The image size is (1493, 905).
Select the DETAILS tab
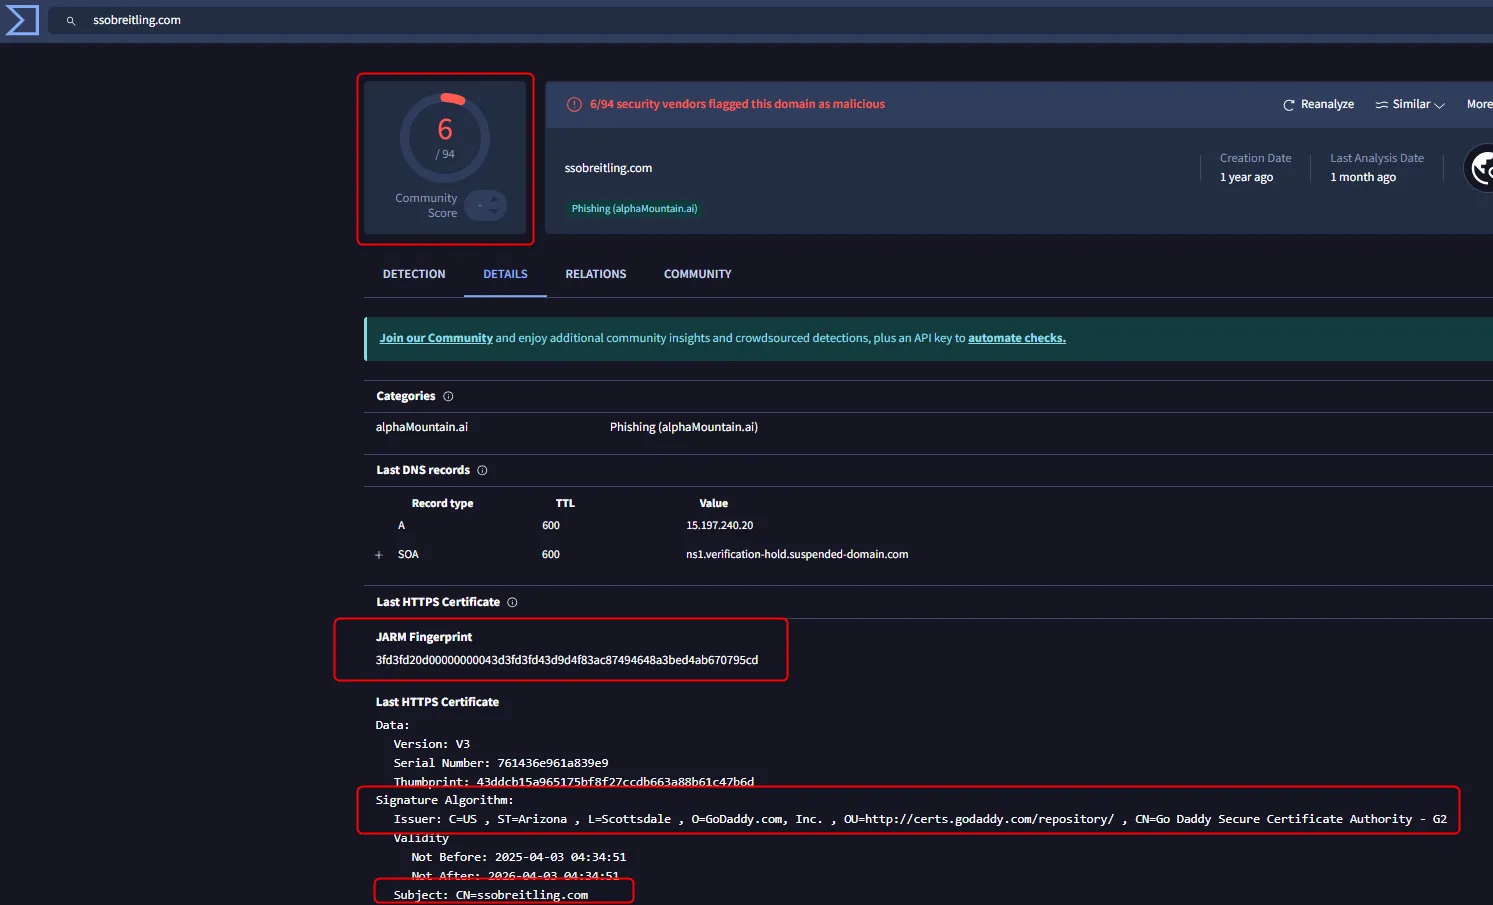[x=505, y=274]
